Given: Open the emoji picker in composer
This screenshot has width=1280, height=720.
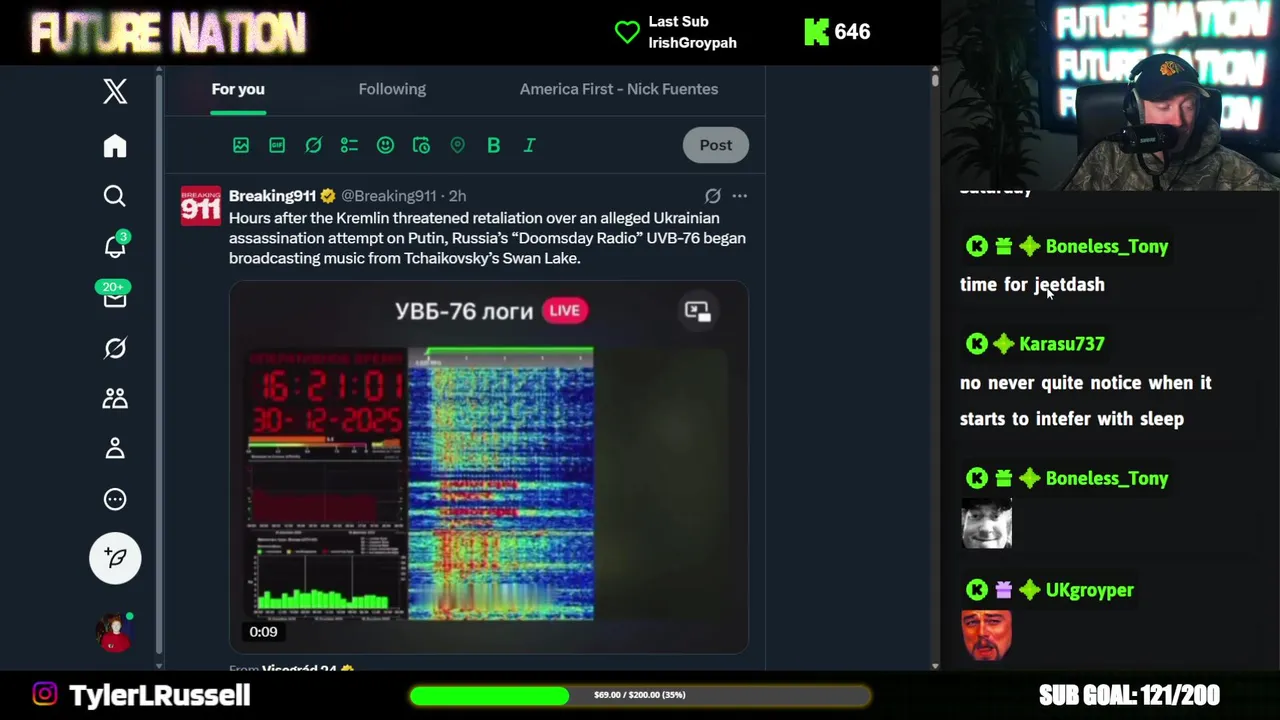Looking at the screenshot, I should point(385,145).
